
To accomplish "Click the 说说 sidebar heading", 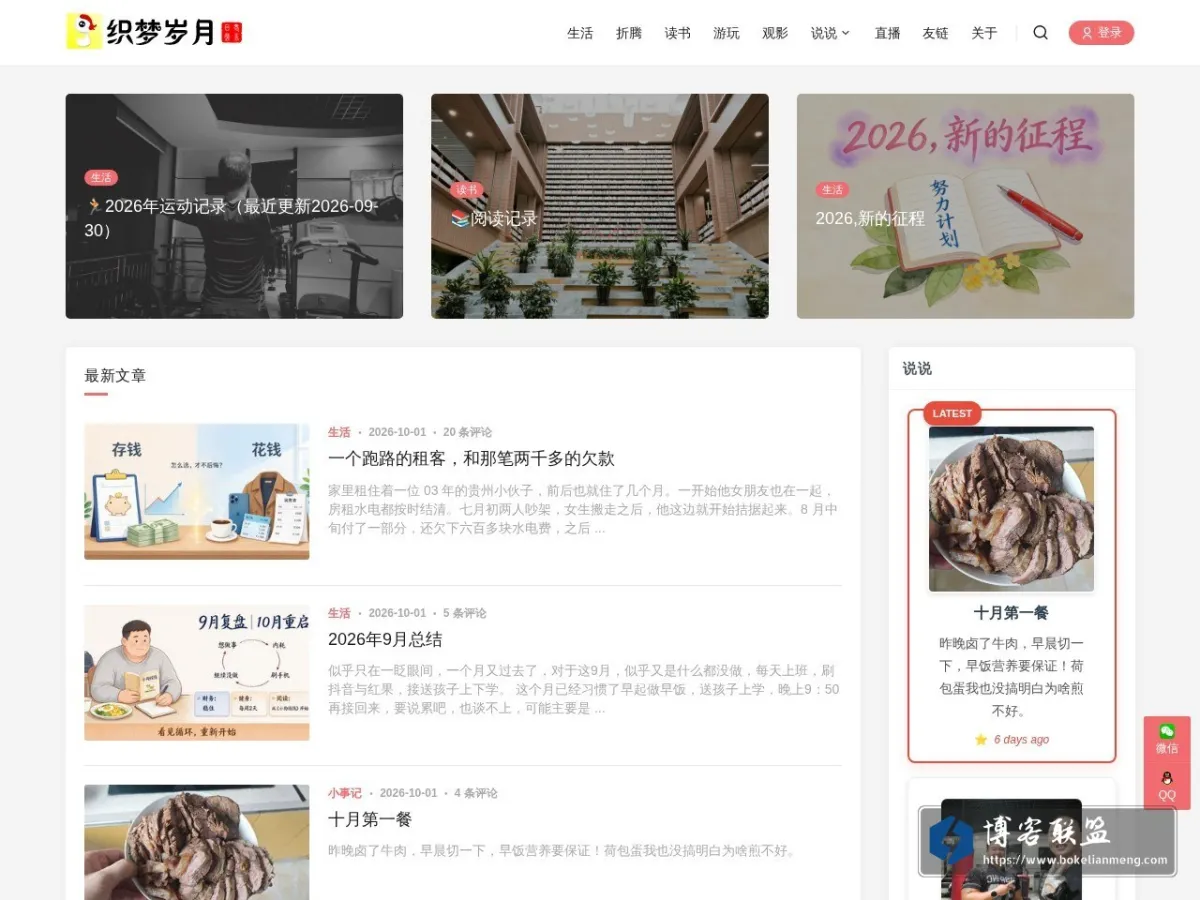I will pyautogui.click(x=917, y=368).
